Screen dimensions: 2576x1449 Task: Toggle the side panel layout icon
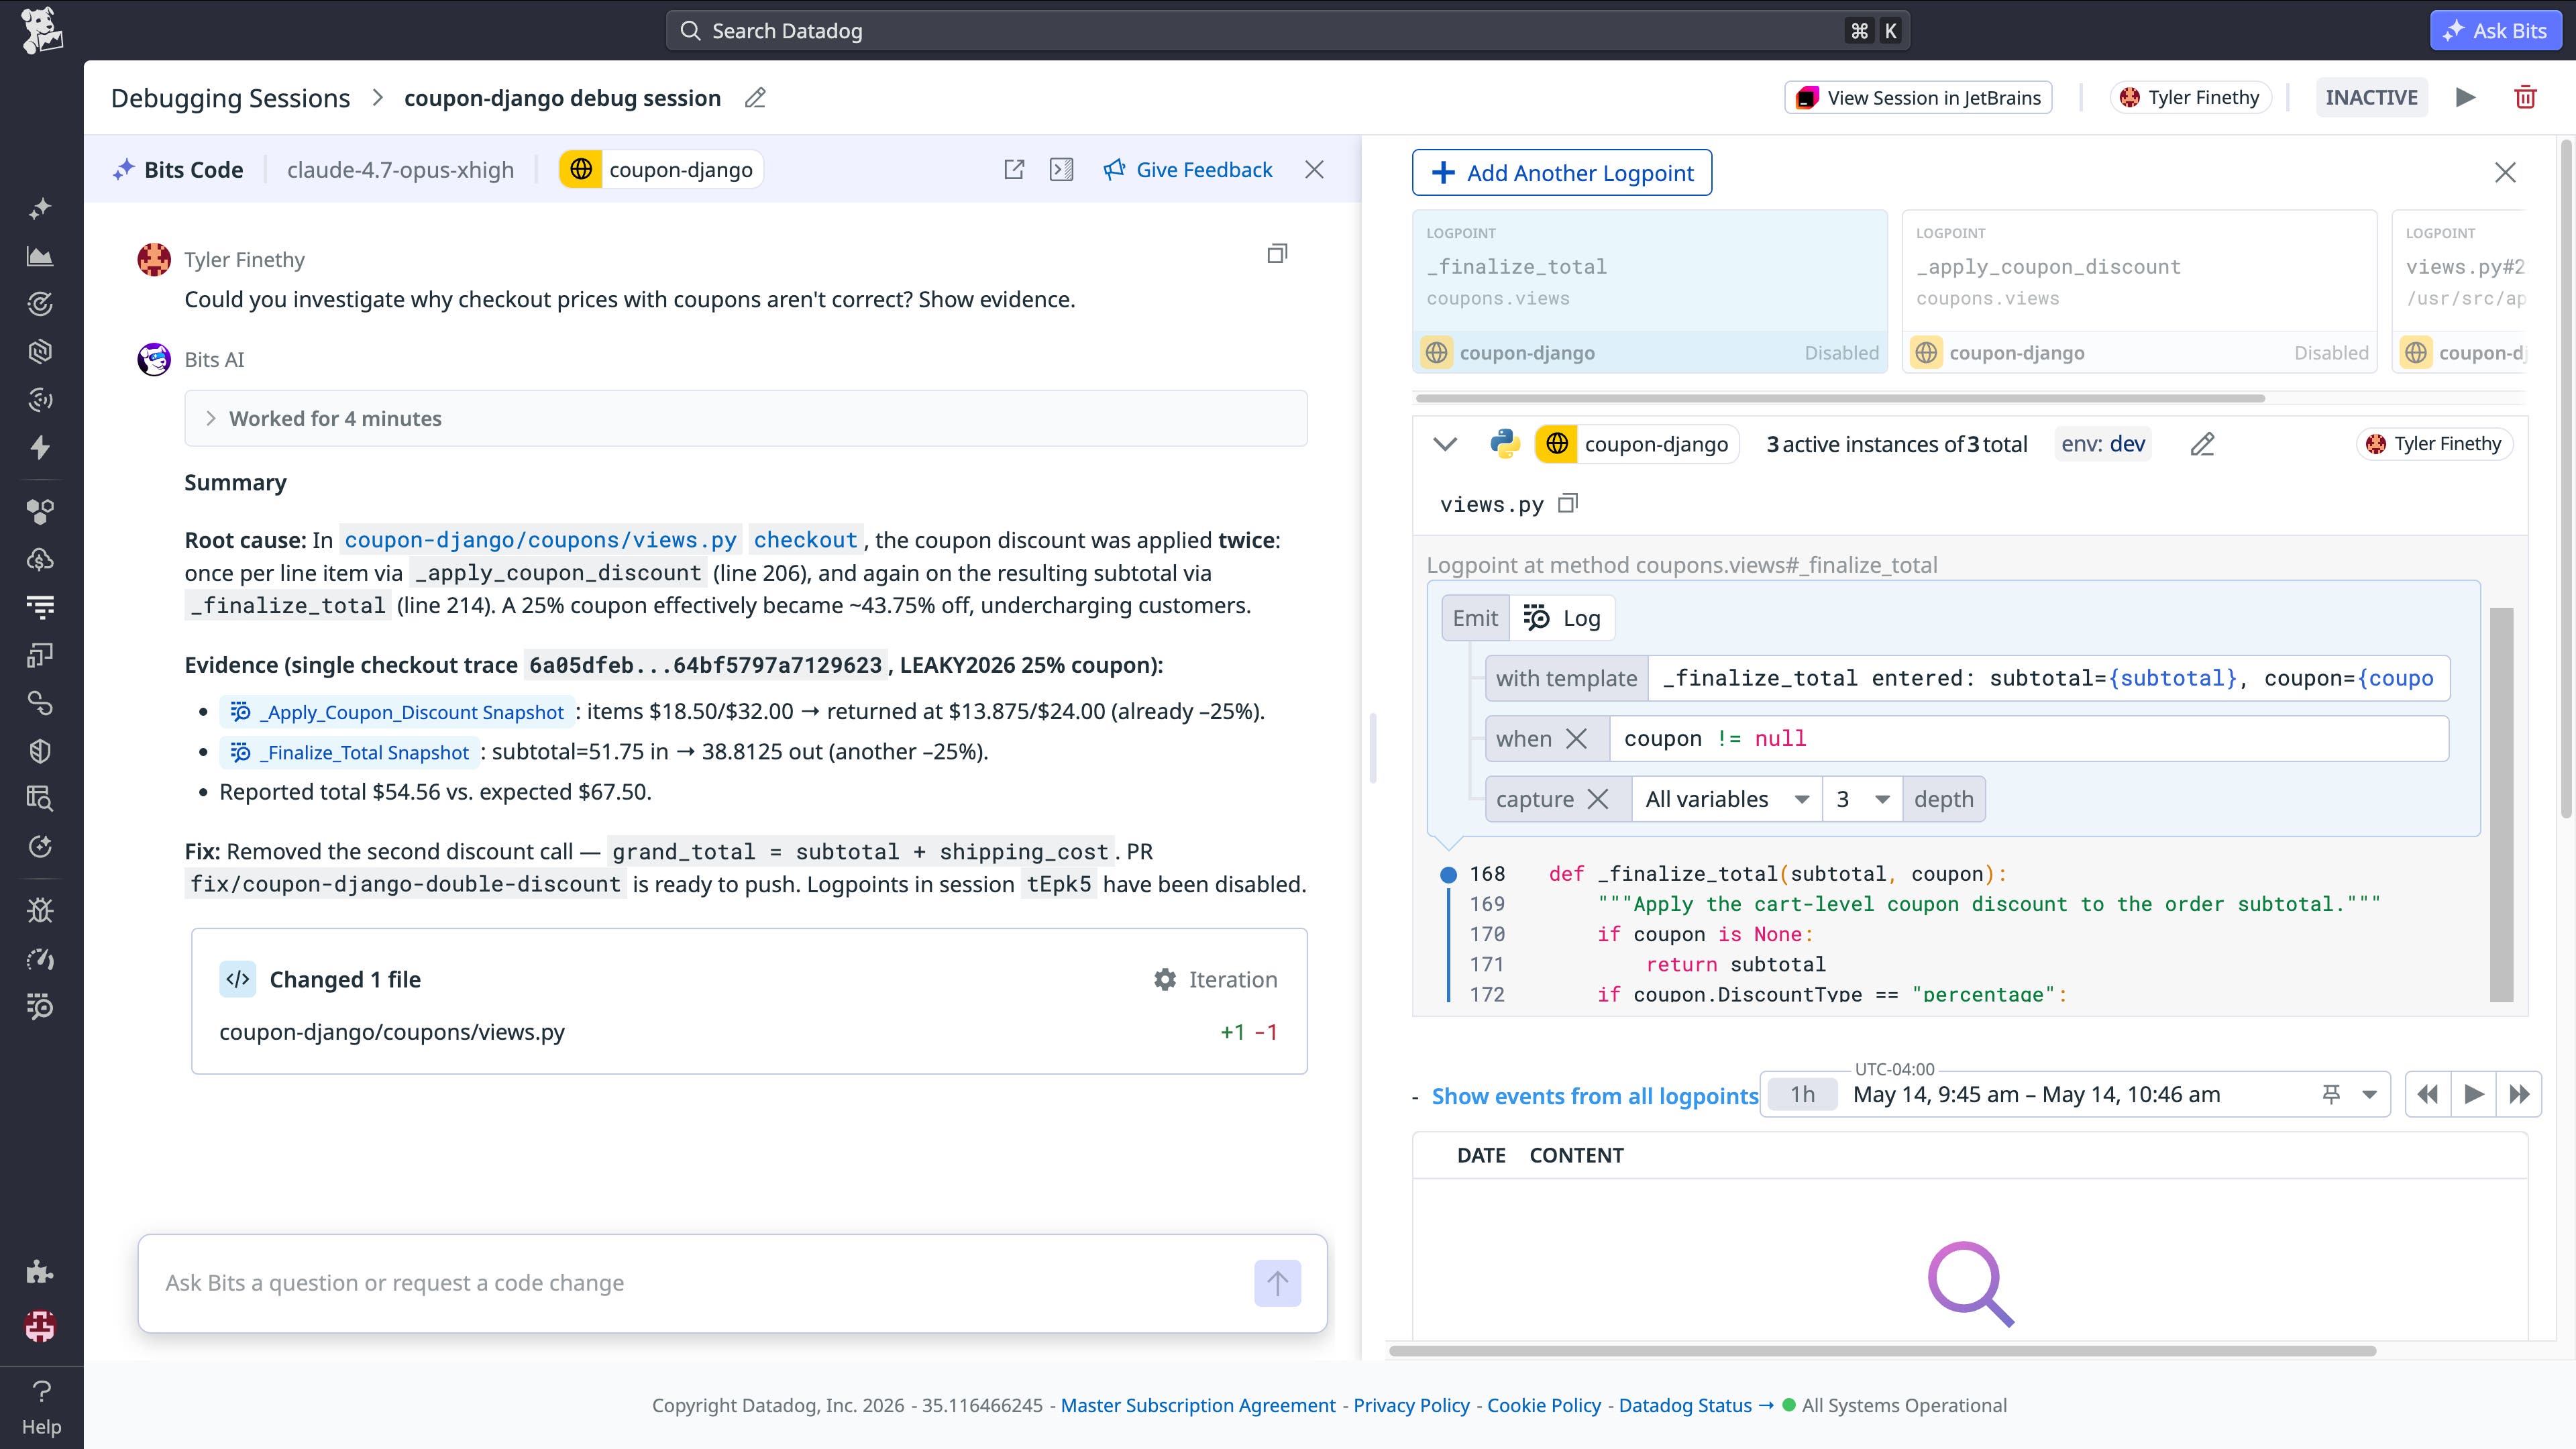(x=1062, y=170)
